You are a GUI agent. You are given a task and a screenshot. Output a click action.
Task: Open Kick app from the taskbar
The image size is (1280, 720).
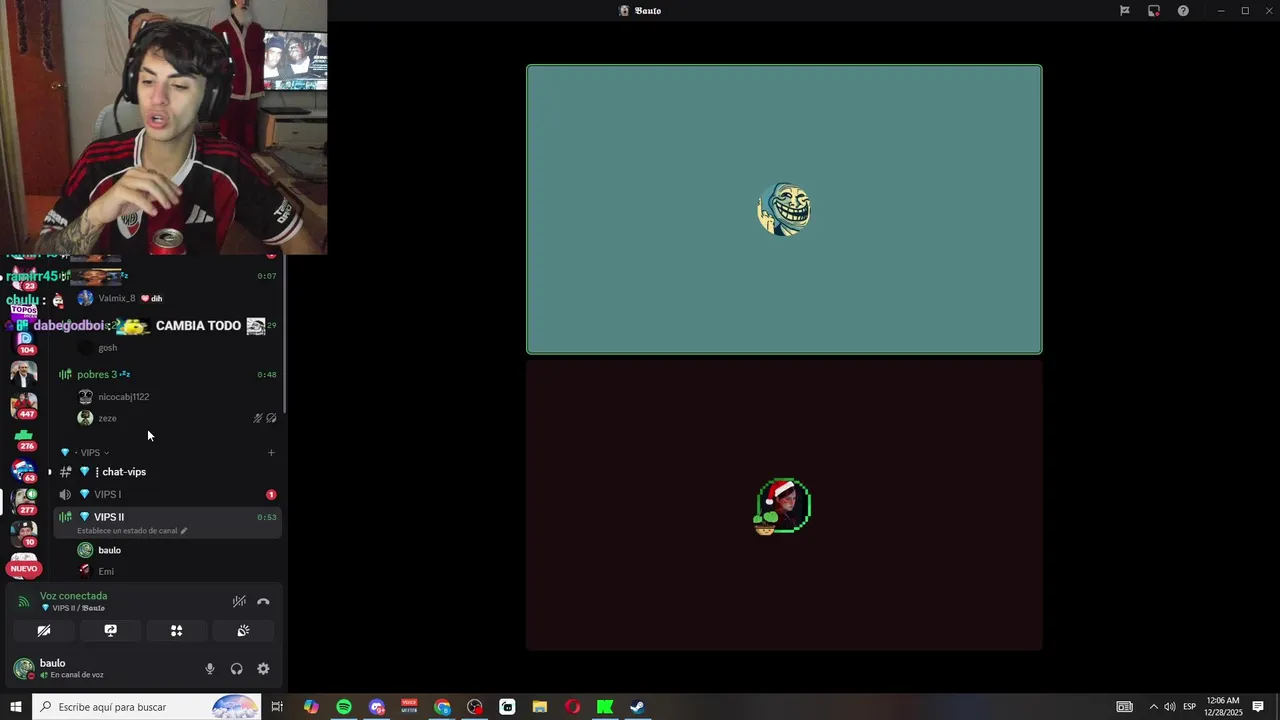(x=605, y=707)
